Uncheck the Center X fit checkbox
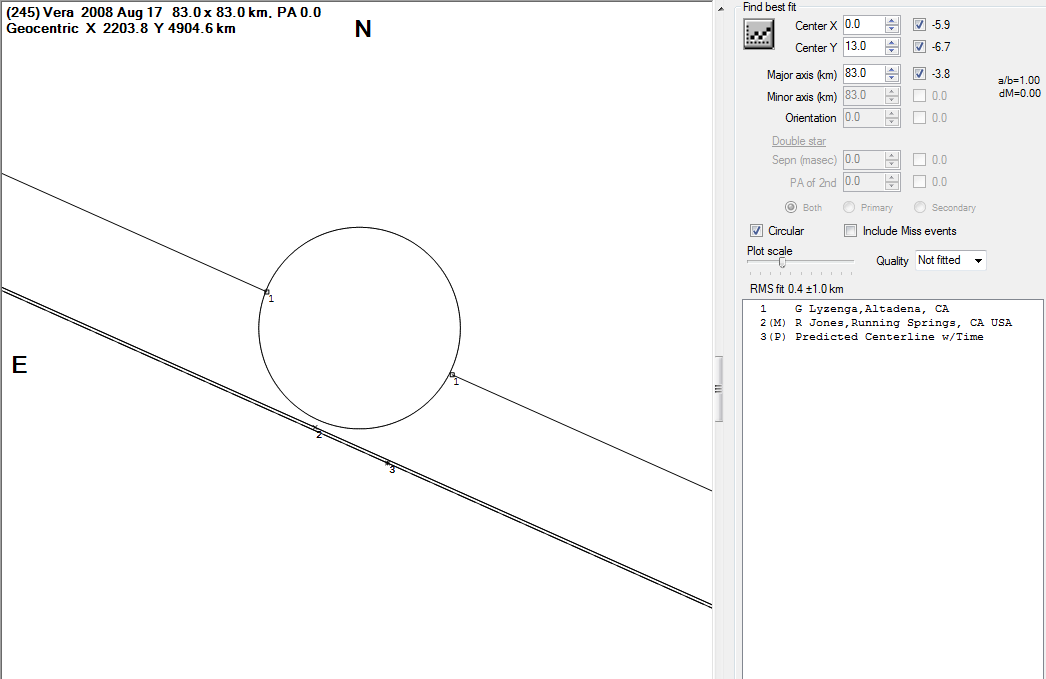The height and width of the screenshot is (679, 1046). [x=919, y=25]
